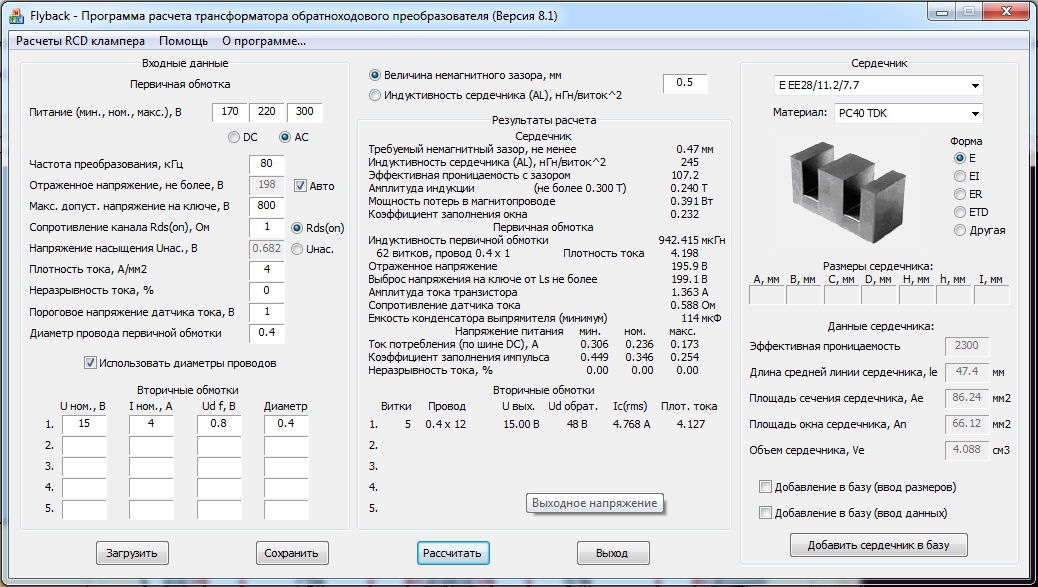1038x587 pixels.
Task: Click the Площадь окна сердечника An field
Action: [x=967, y=424]
